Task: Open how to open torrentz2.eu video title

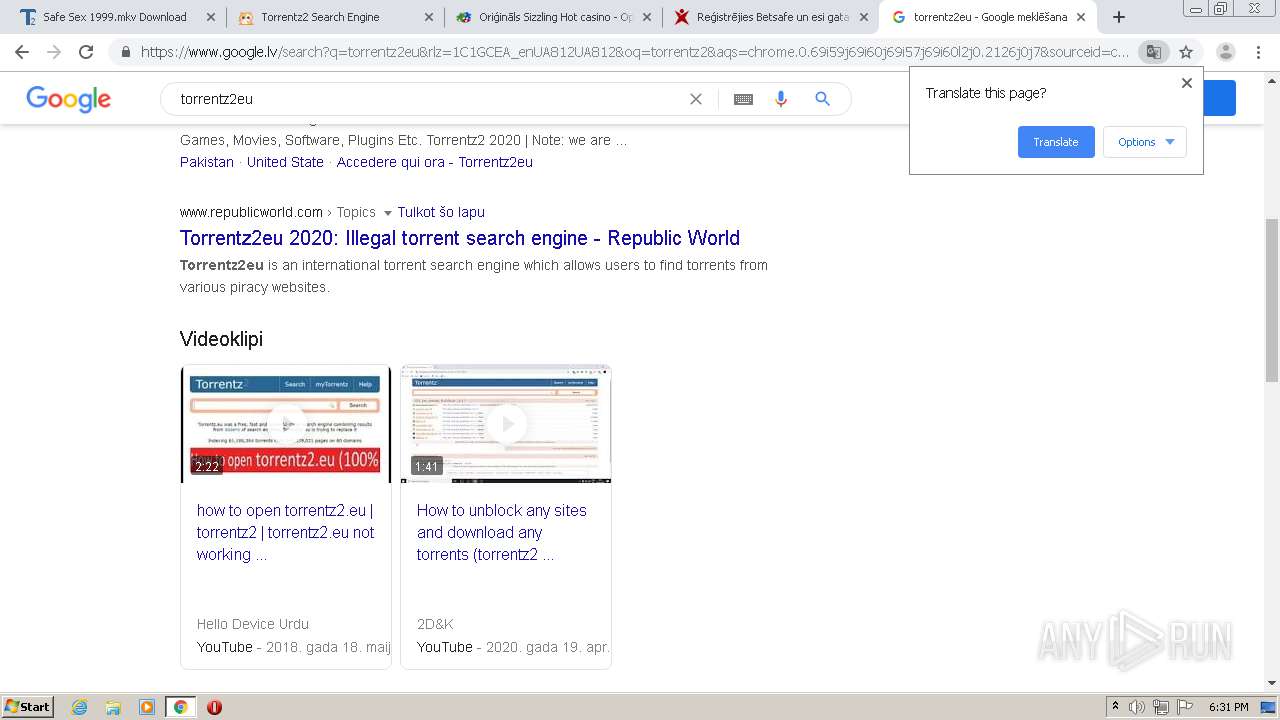Action: pyautogui.click(x=286, y=532)
